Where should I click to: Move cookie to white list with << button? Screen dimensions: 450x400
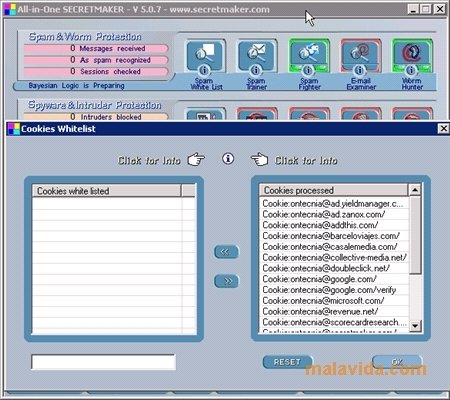tap(226, 252)
